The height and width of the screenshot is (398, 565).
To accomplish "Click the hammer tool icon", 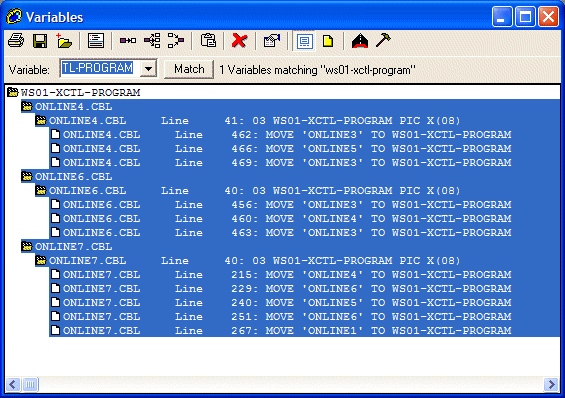I will point(383,40).
